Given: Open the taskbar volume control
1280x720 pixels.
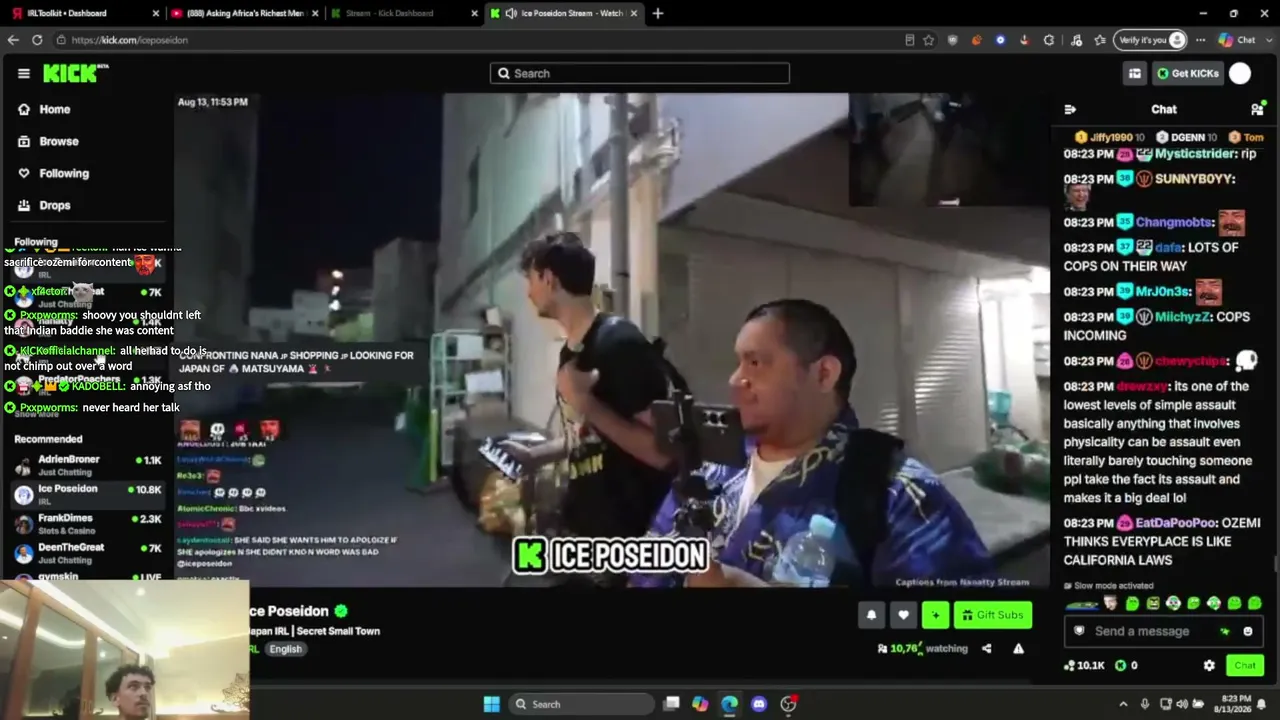Looking at the screenshot, I should [x=1182, y=704].
